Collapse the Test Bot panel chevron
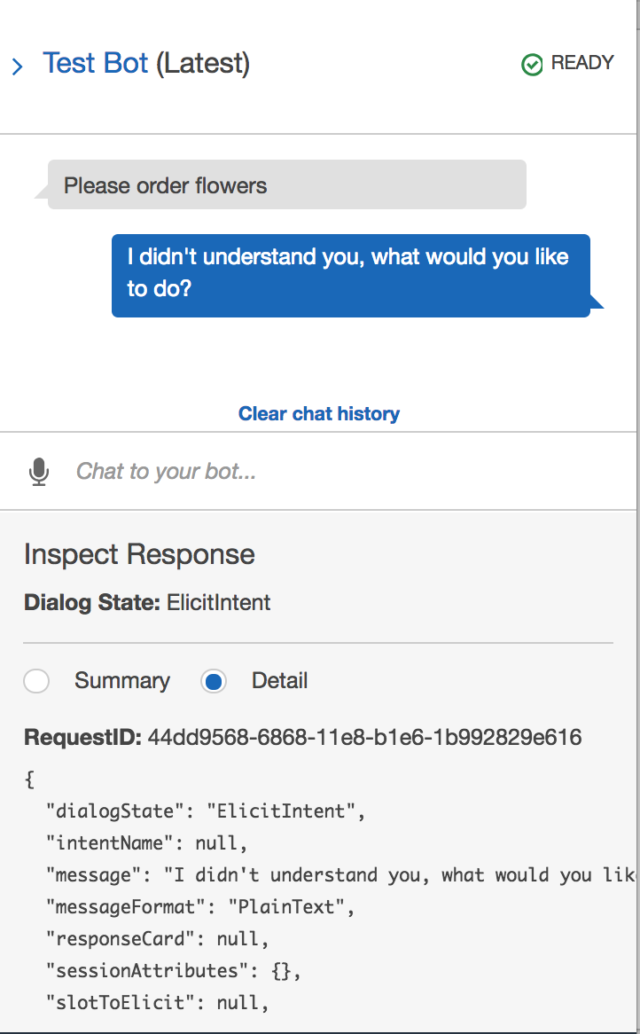 click(17, 67)
